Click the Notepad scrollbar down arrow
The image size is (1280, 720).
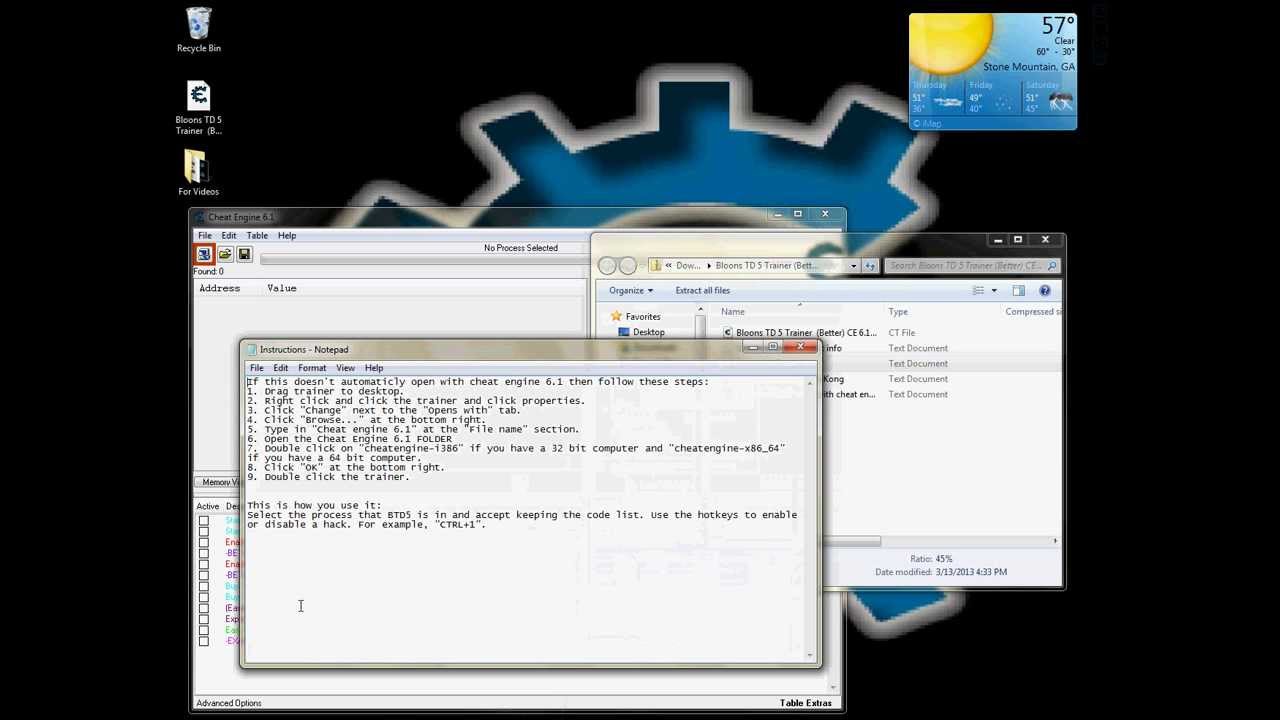[810, 655]
